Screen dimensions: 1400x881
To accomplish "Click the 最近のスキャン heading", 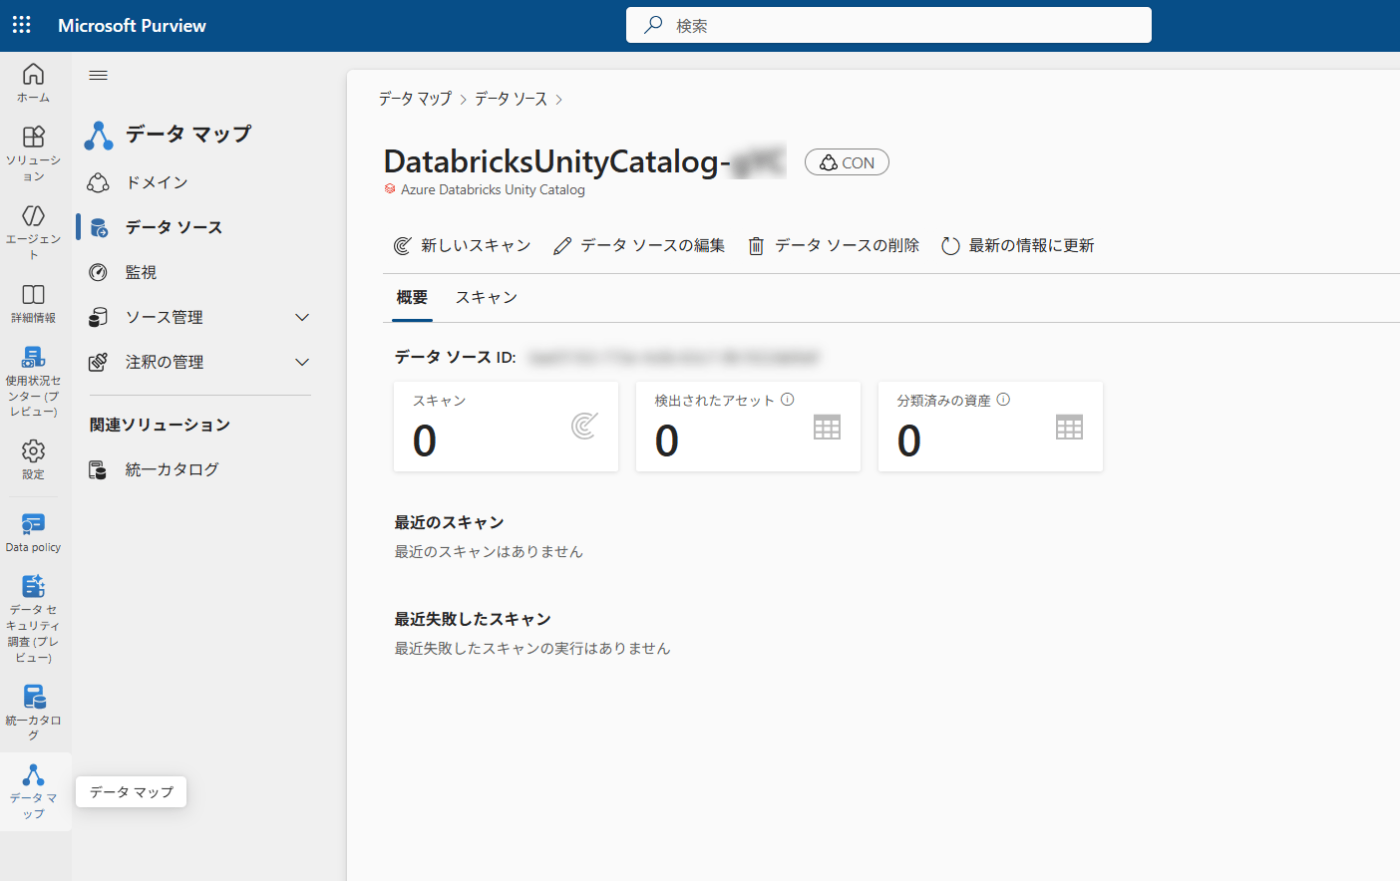I will pos(449,522).
